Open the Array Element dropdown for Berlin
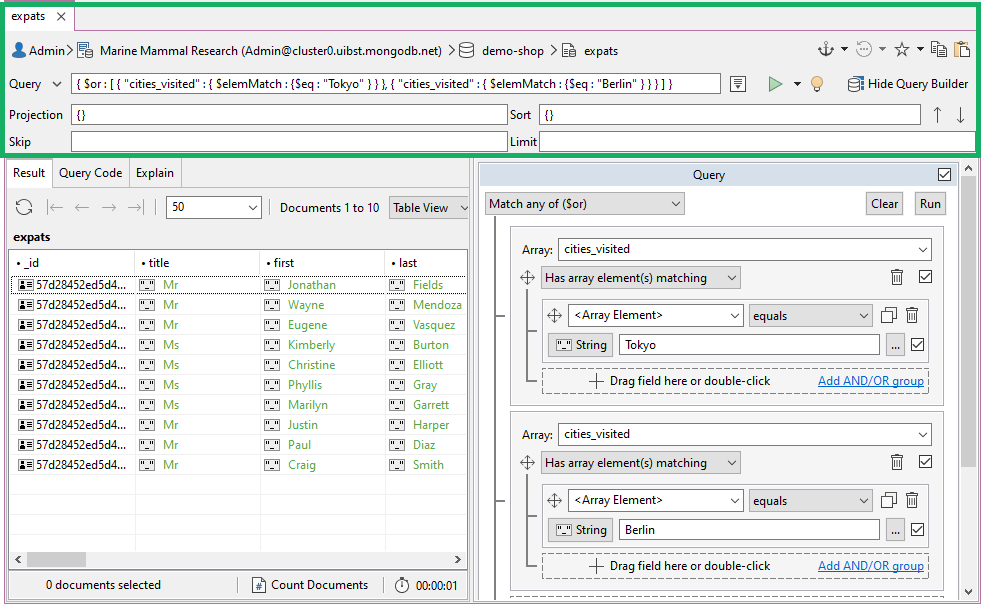Screen dimensions: 981x604 tap(656, 501)
